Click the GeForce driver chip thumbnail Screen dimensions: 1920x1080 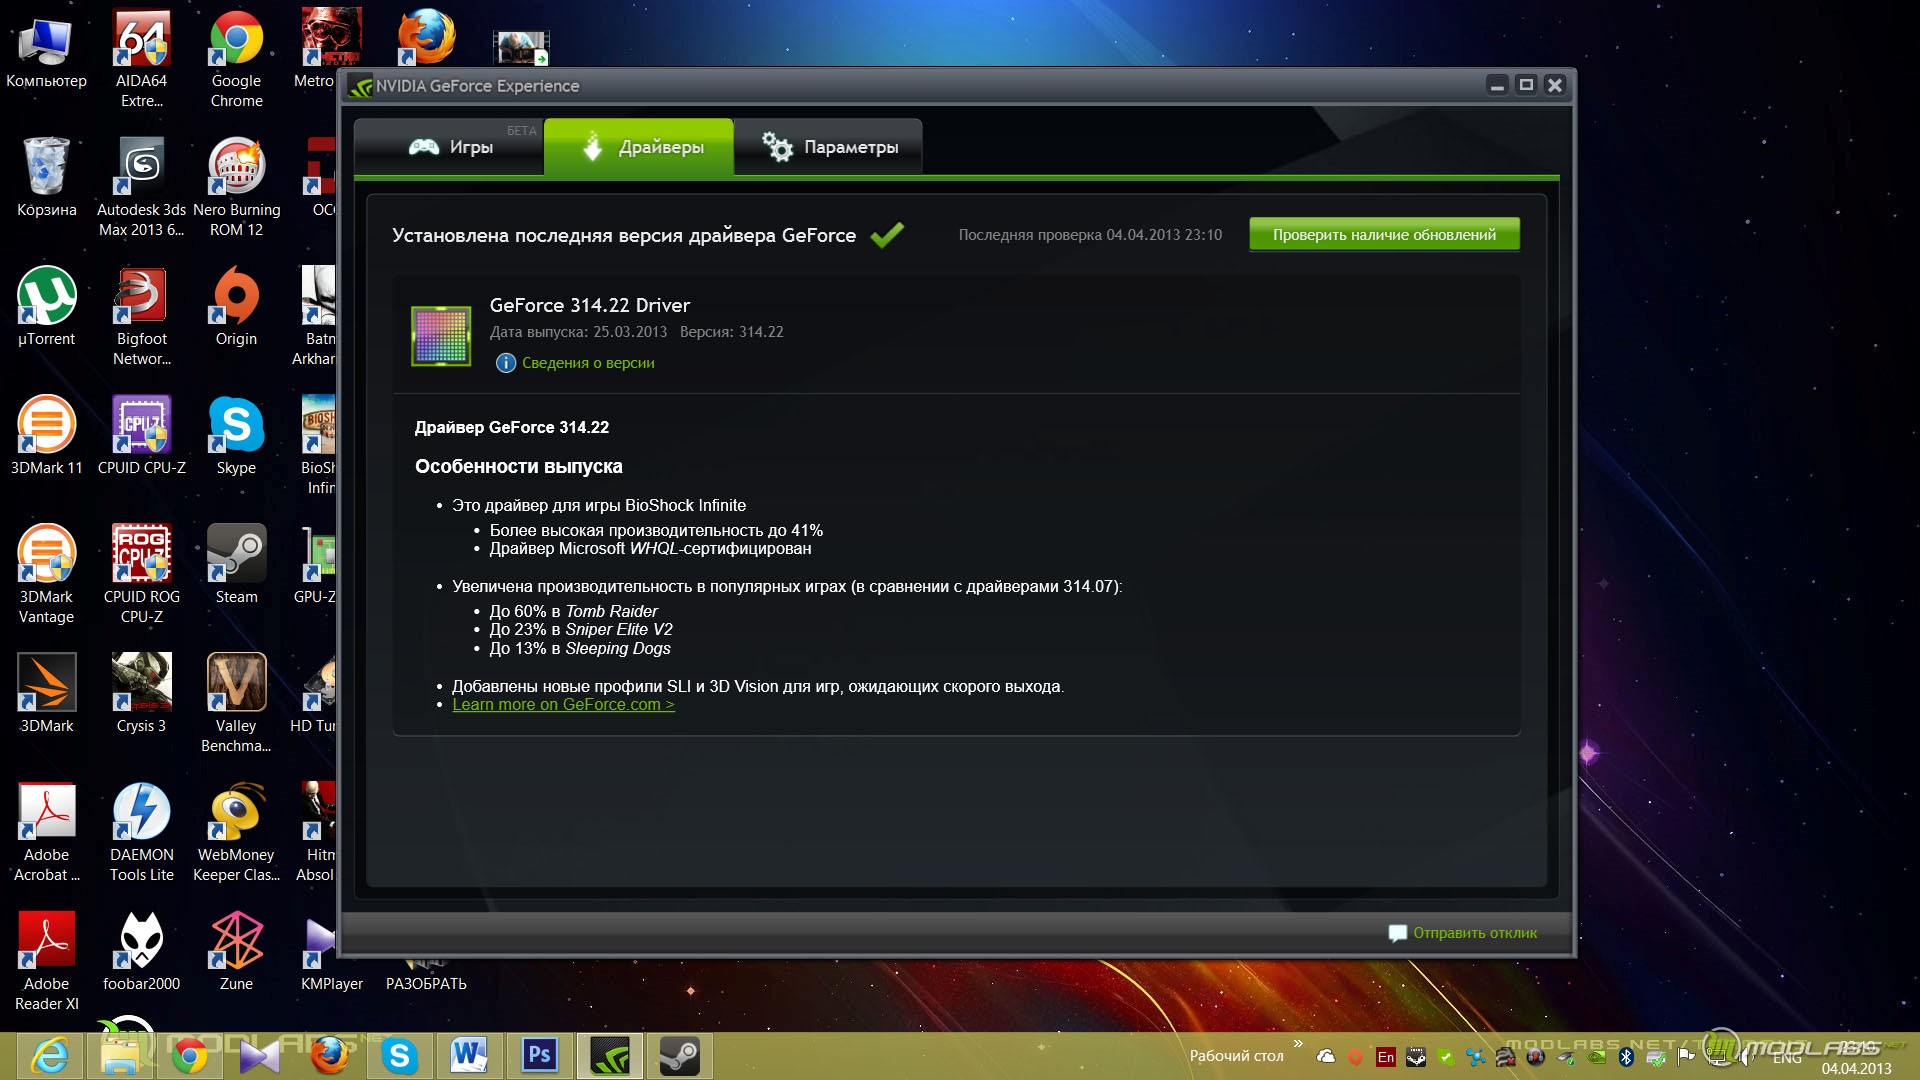point(441,336)
